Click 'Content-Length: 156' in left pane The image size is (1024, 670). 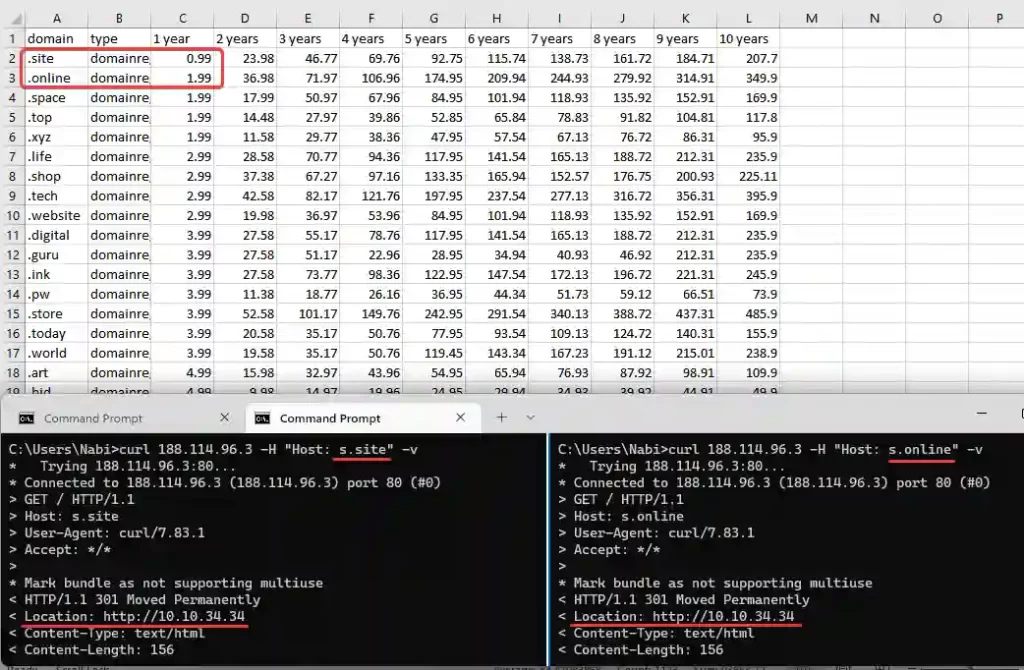[x=99, y=650]
